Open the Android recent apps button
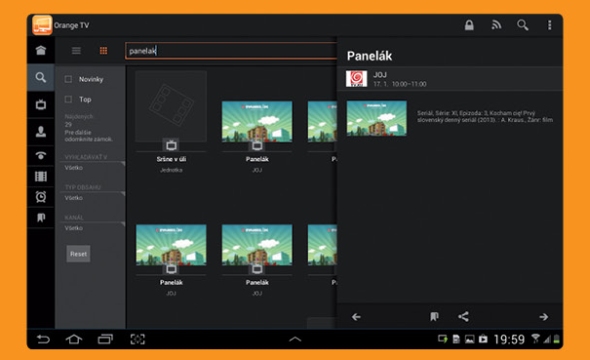The image size is (590, 360). [105, 339]
